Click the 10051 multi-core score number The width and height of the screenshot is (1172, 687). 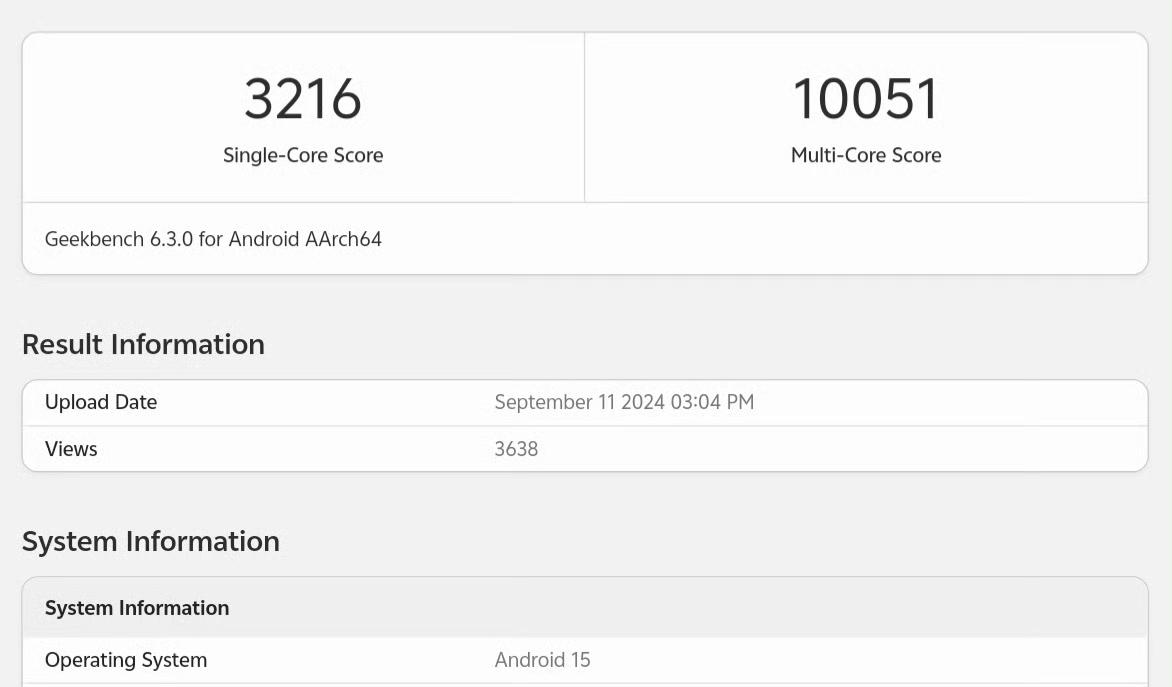click(865, 99)
